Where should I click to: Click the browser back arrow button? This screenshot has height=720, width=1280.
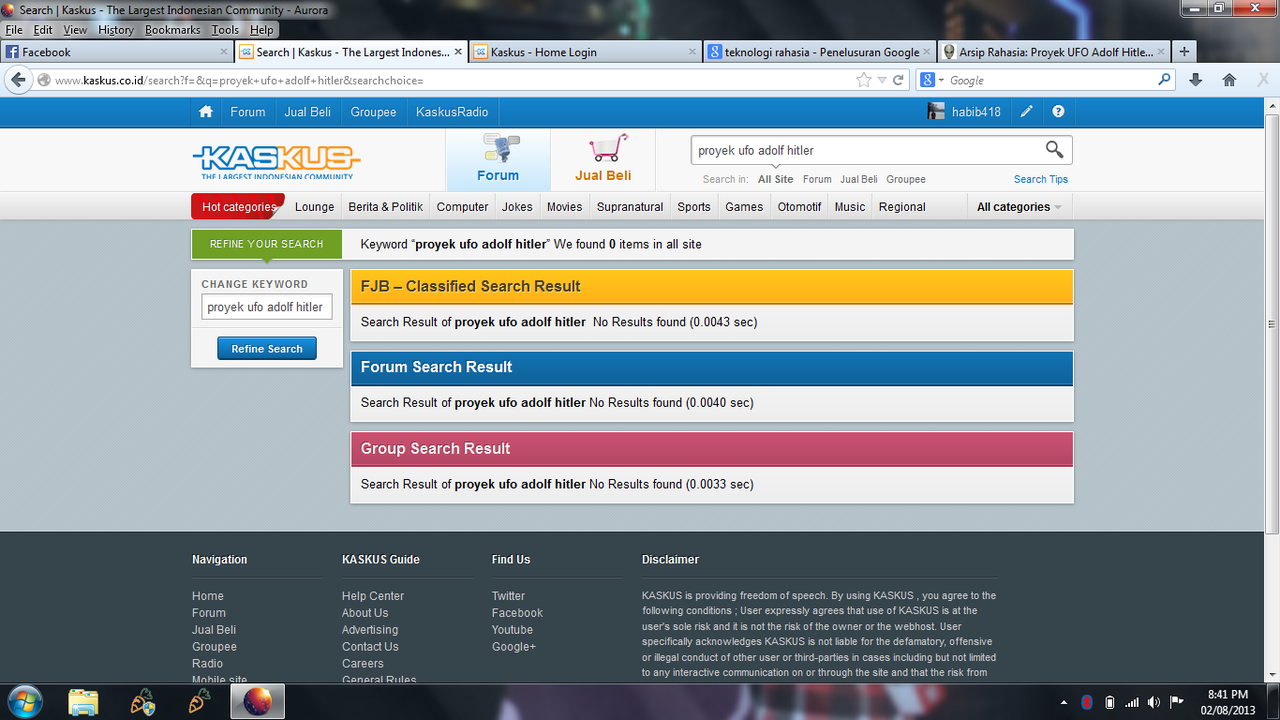pyautogui.click(x=17, y=80)
